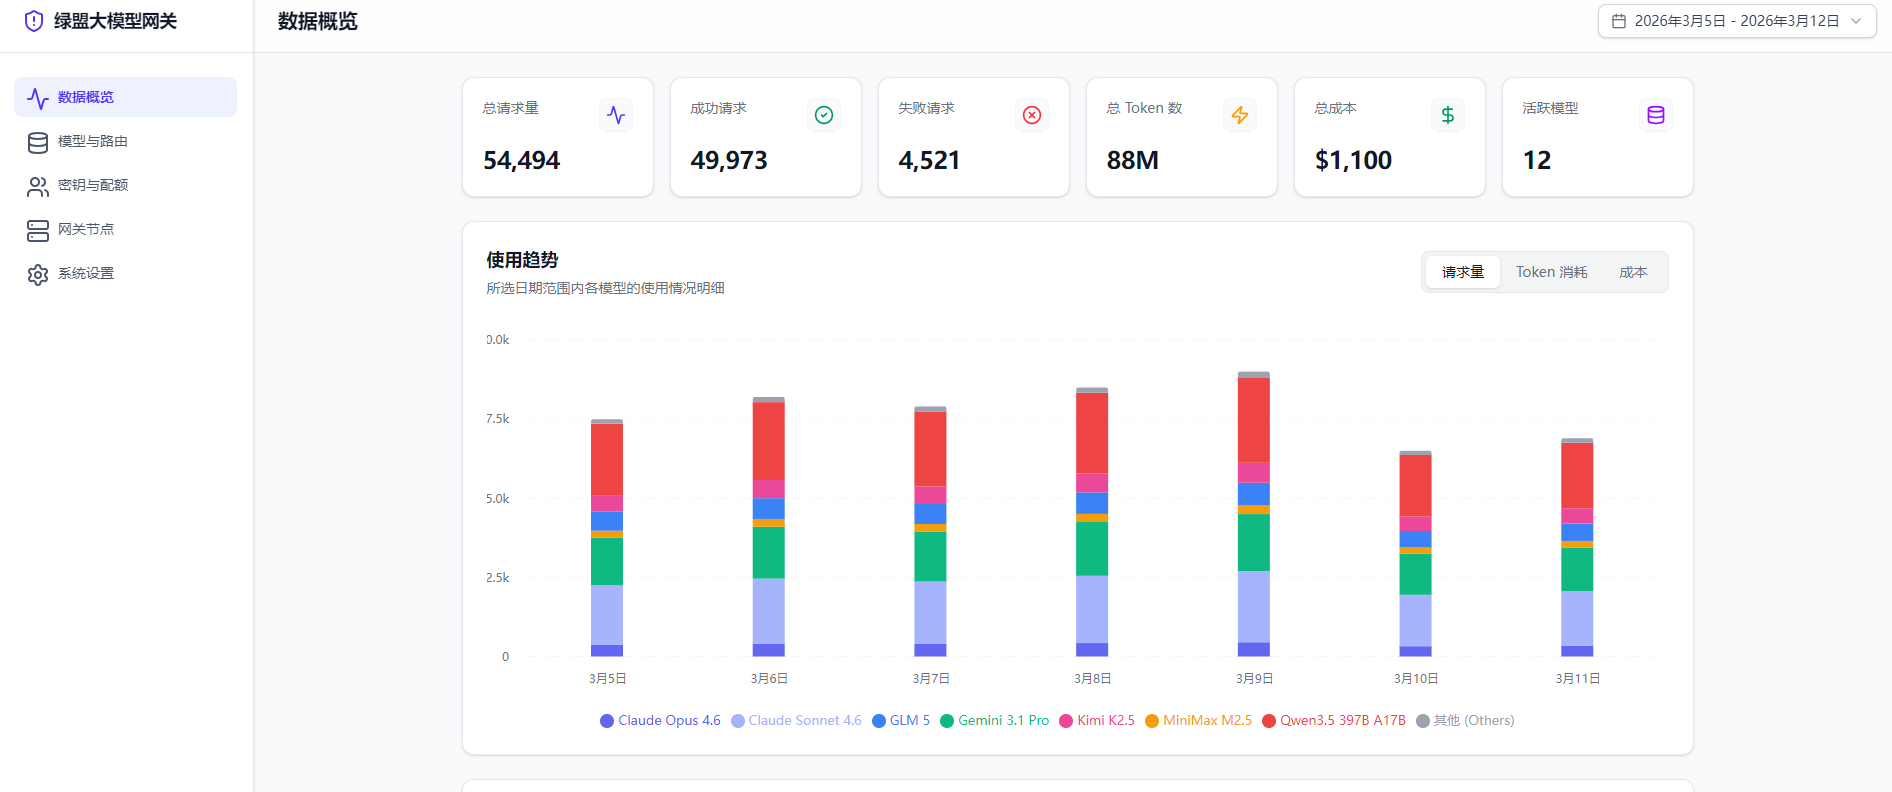Click the red Qwen3.5 segment in the 3月9日 bar

click(1253, 420)
